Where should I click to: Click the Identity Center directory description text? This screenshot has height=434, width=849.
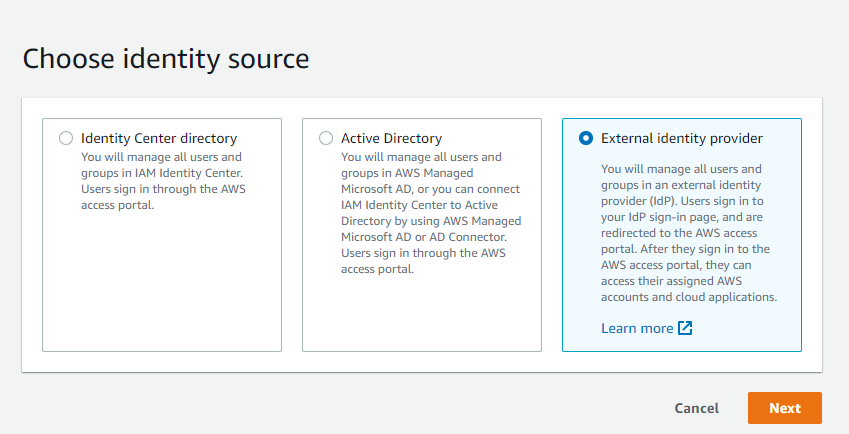[x=163, y=181]
